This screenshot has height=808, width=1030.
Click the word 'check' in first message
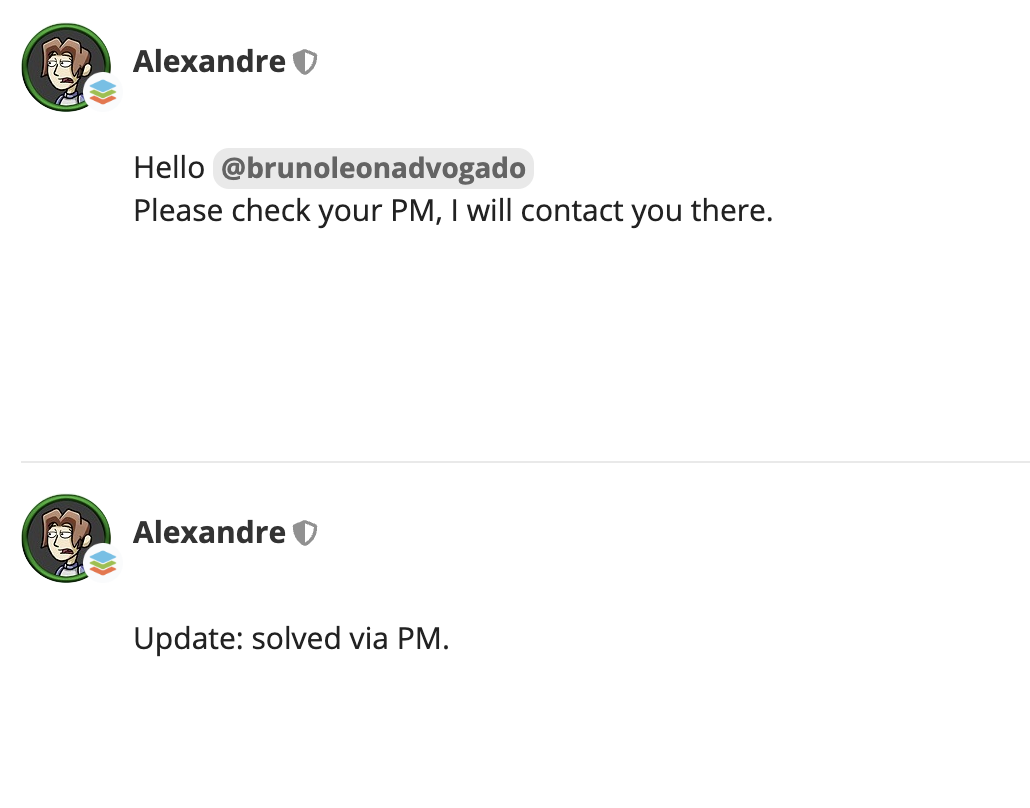point(271,212)
